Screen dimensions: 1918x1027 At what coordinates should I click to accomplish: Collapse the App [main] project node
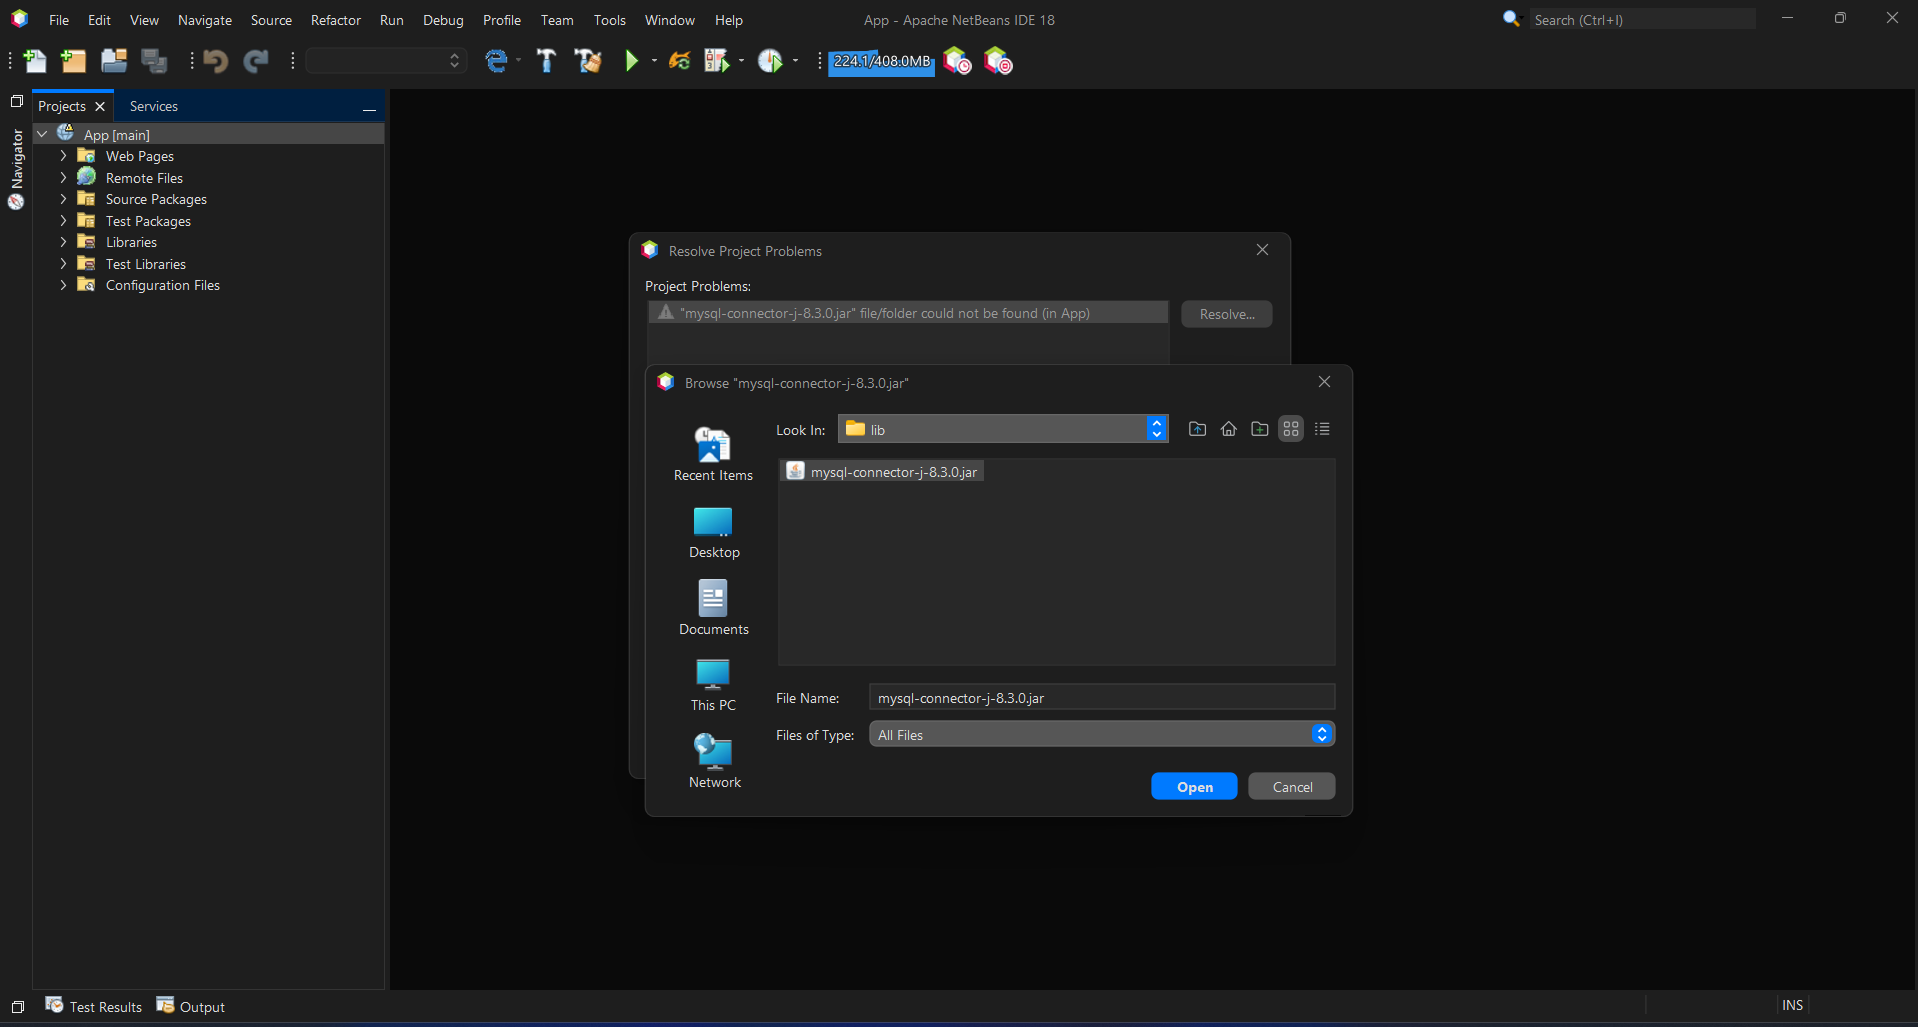point(42,134)
